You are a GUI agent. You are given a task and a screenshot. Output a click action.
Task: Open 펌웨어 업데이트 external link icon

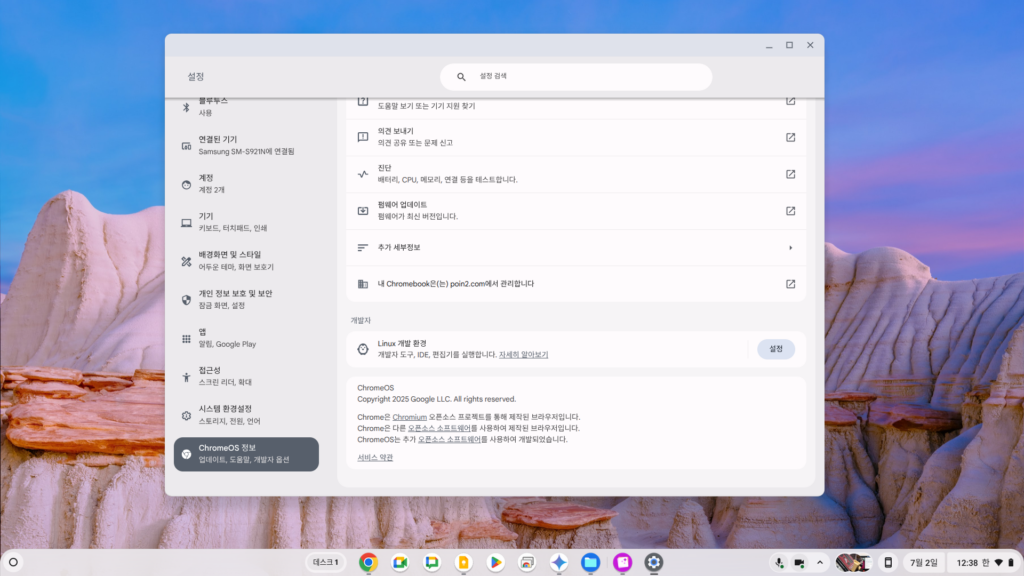(790, 211)
